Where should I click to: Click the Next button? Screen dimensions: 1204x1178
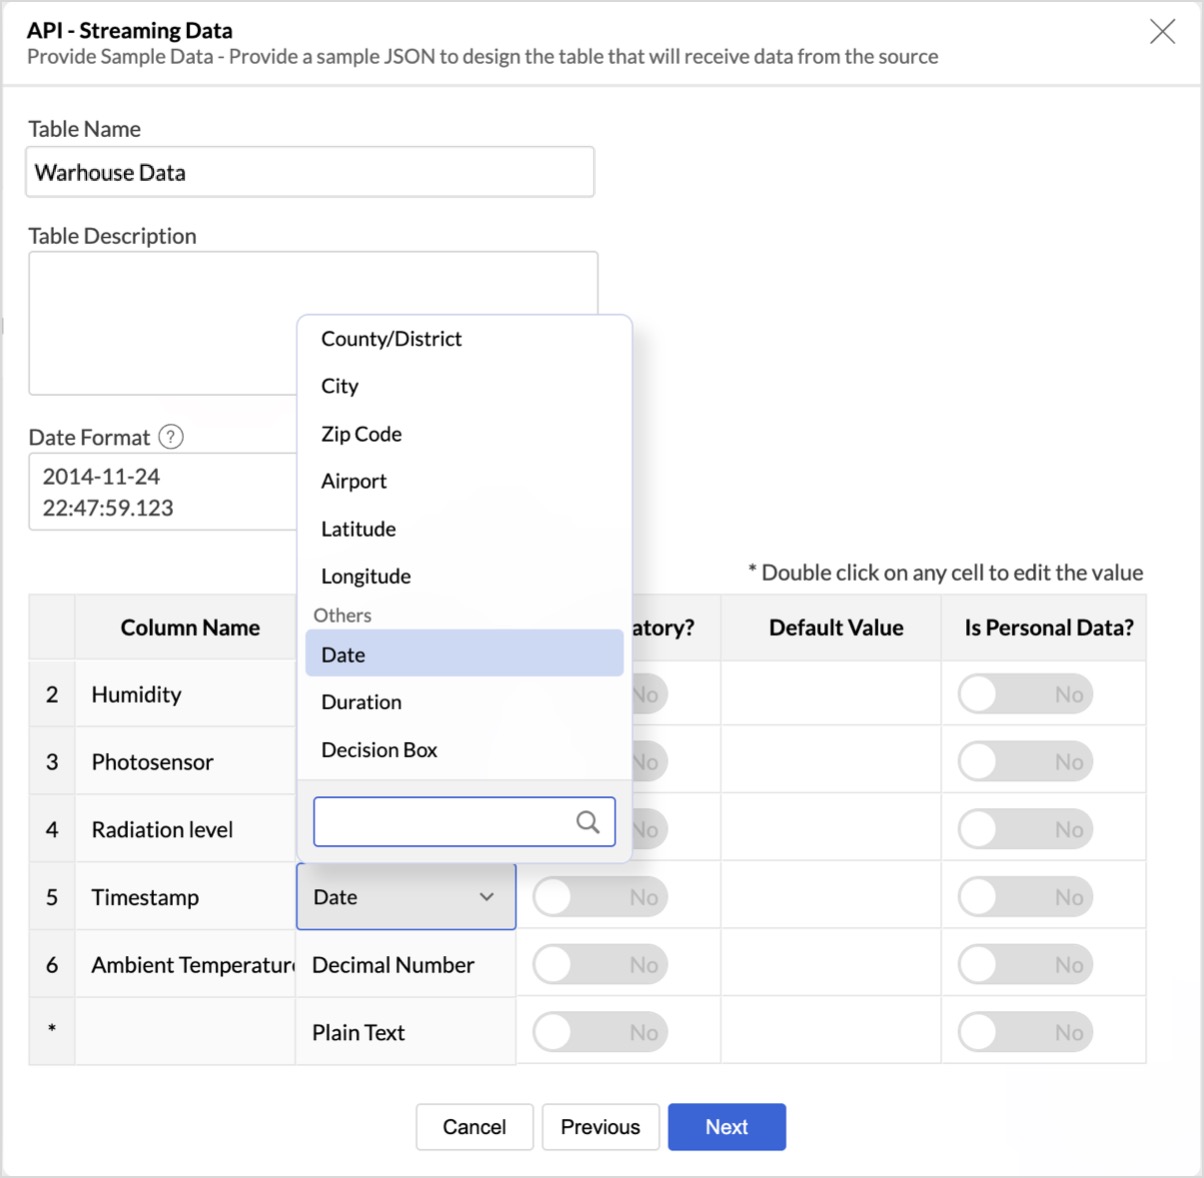click(727, 1127)
